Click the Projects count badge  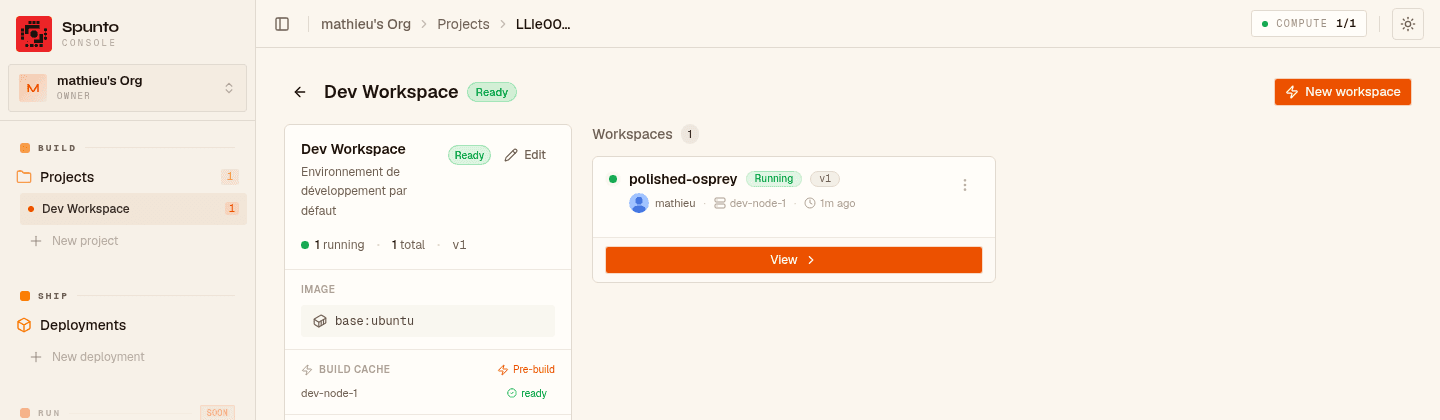tap(230, 177)
